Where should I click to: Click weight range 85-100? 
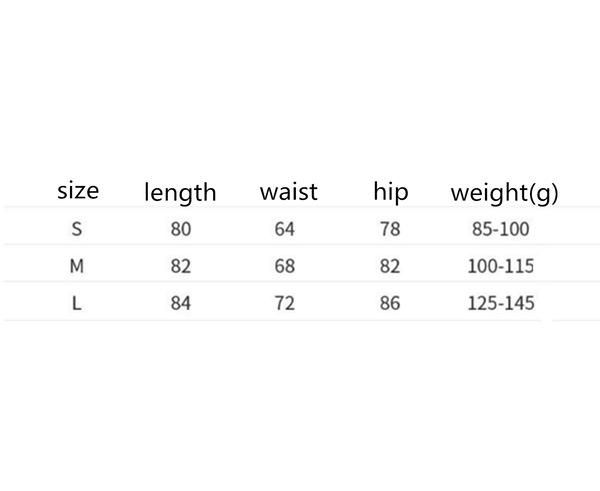501,229
